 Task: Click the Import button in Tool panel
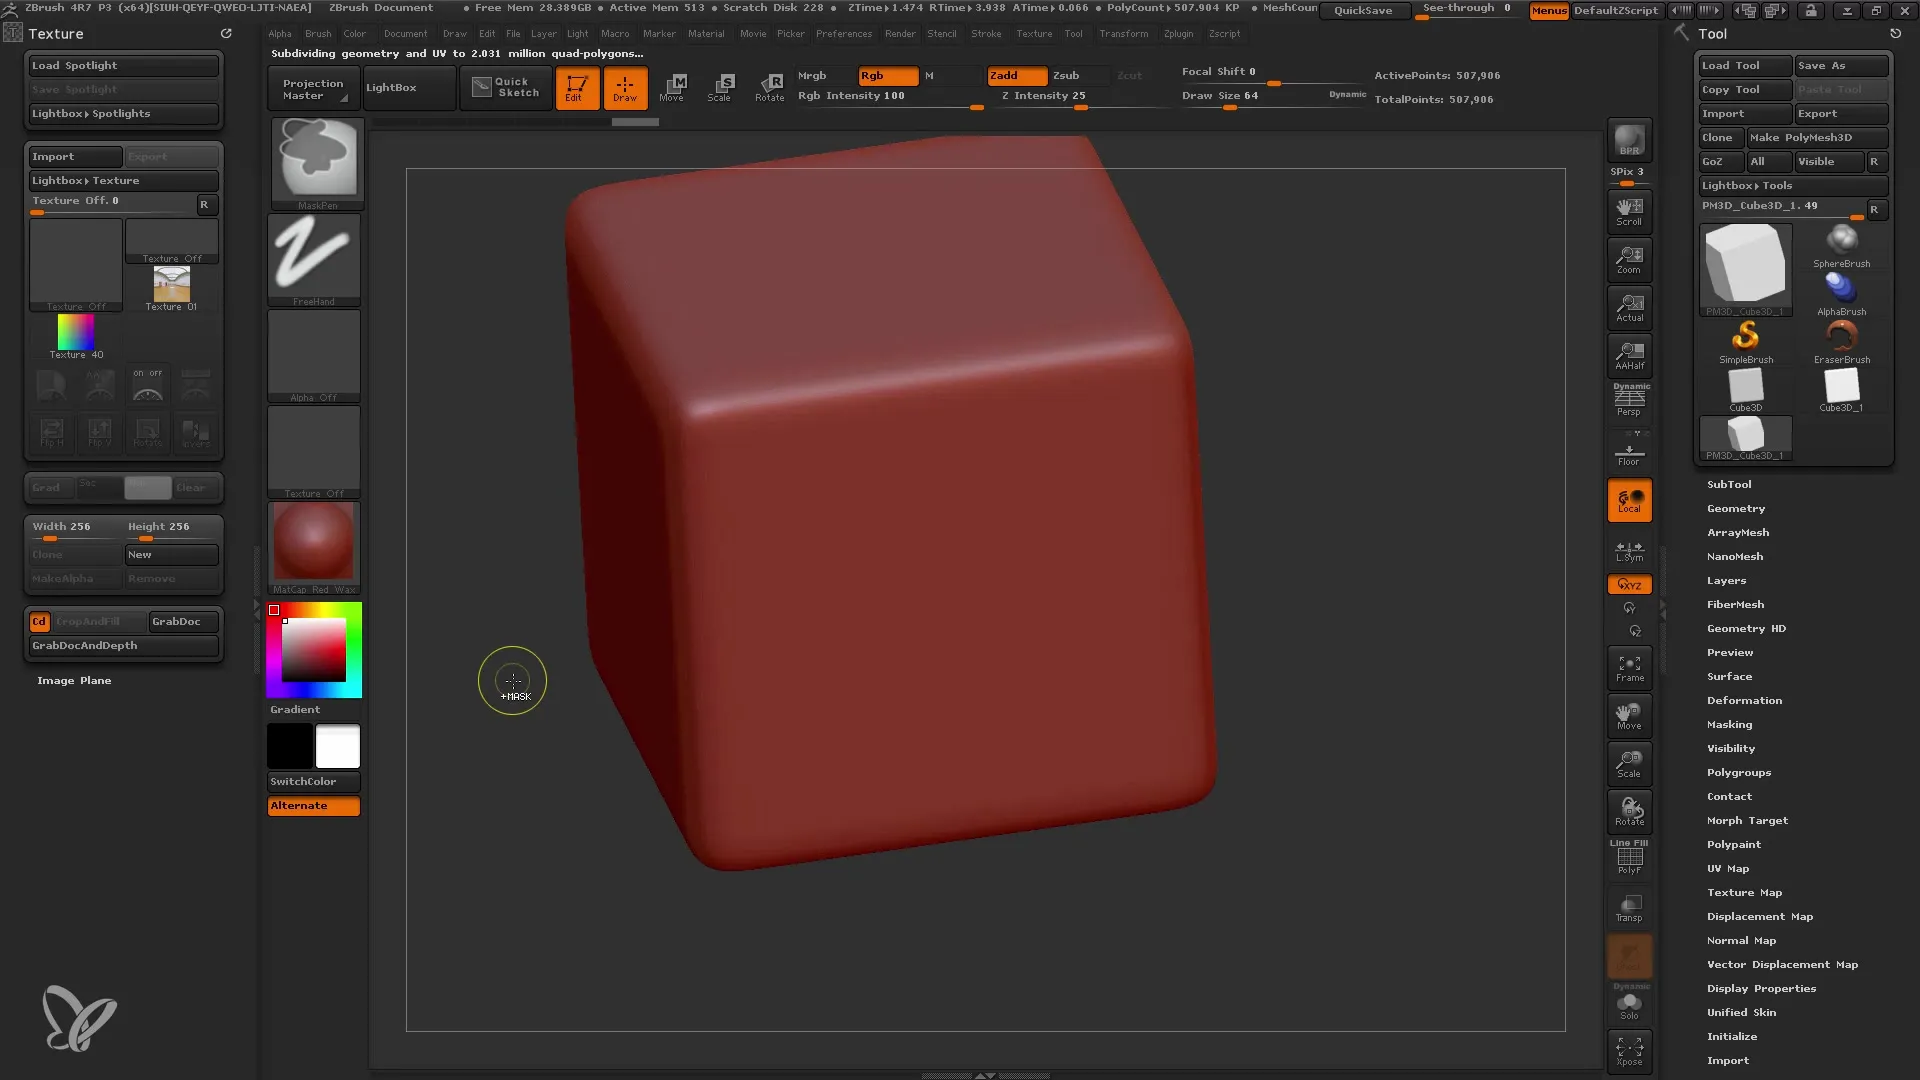point(1727,1060)
